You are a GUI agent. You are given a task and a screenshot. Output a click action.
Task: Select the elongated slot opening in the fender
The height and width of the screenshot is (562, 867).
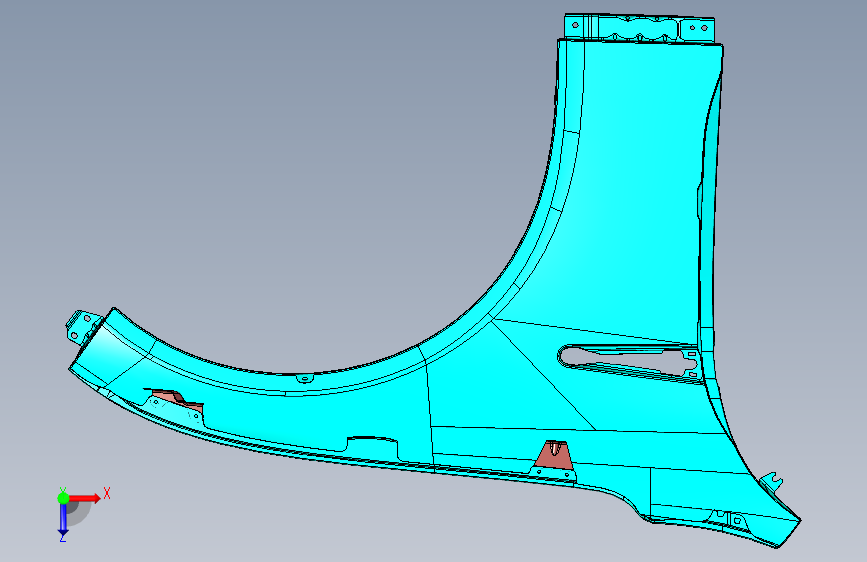click(629, 363)
